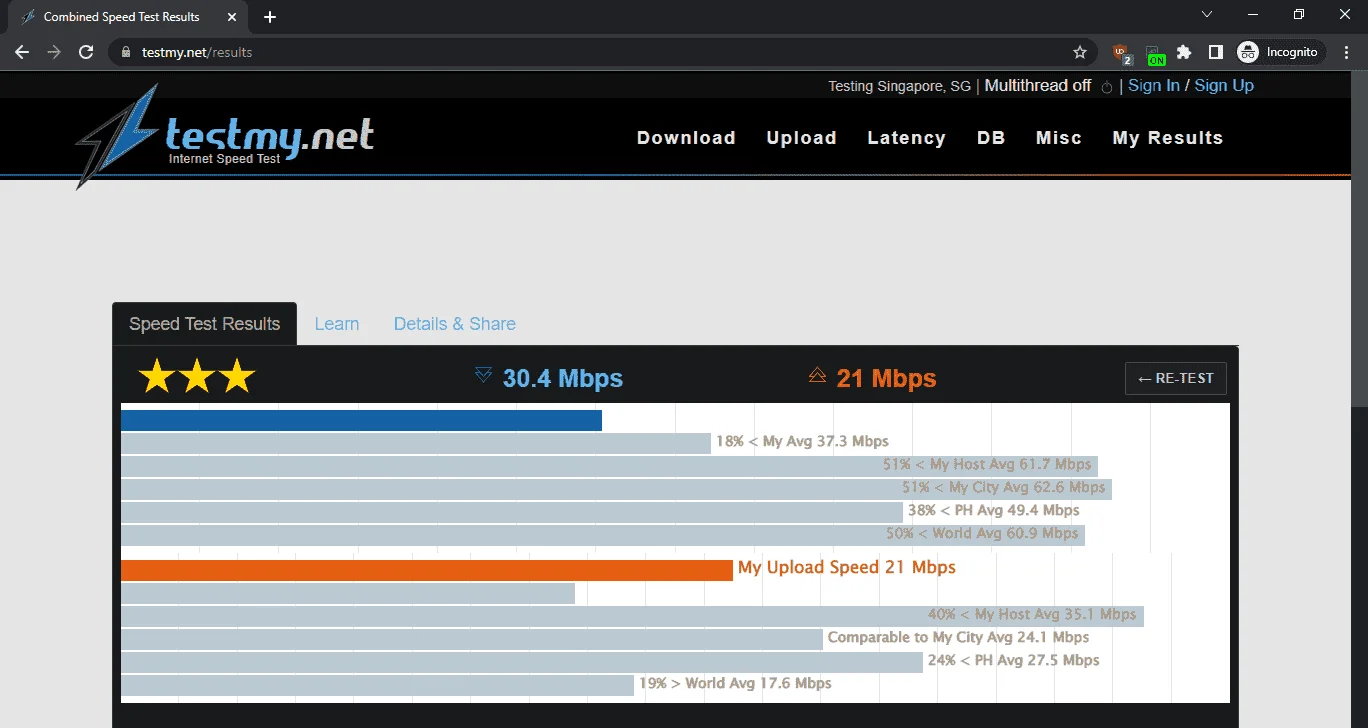Screen dimensions: 1368x728
Task: Open a new browser tab with the plus button
Action: point(270,17)
